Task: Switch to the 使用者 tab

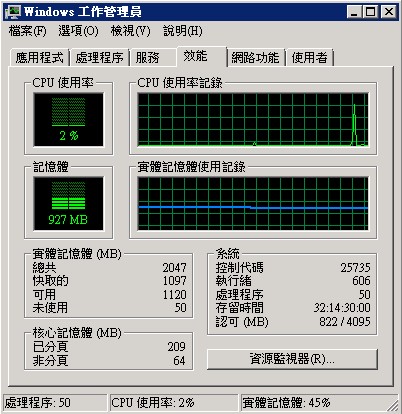Action: [x=309, y=58]
